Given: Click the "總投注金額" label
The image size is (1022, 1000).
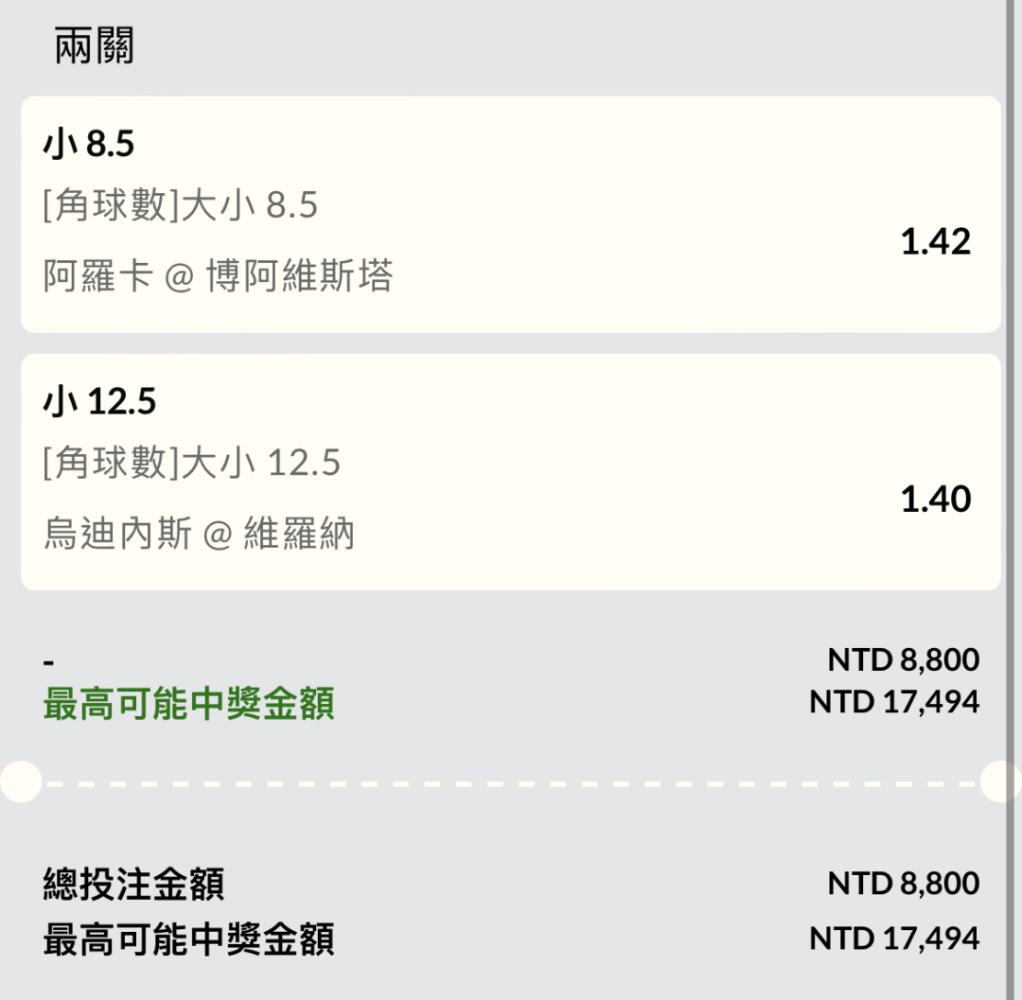Looking at the screenshot, I should click(x=133, y=884).
